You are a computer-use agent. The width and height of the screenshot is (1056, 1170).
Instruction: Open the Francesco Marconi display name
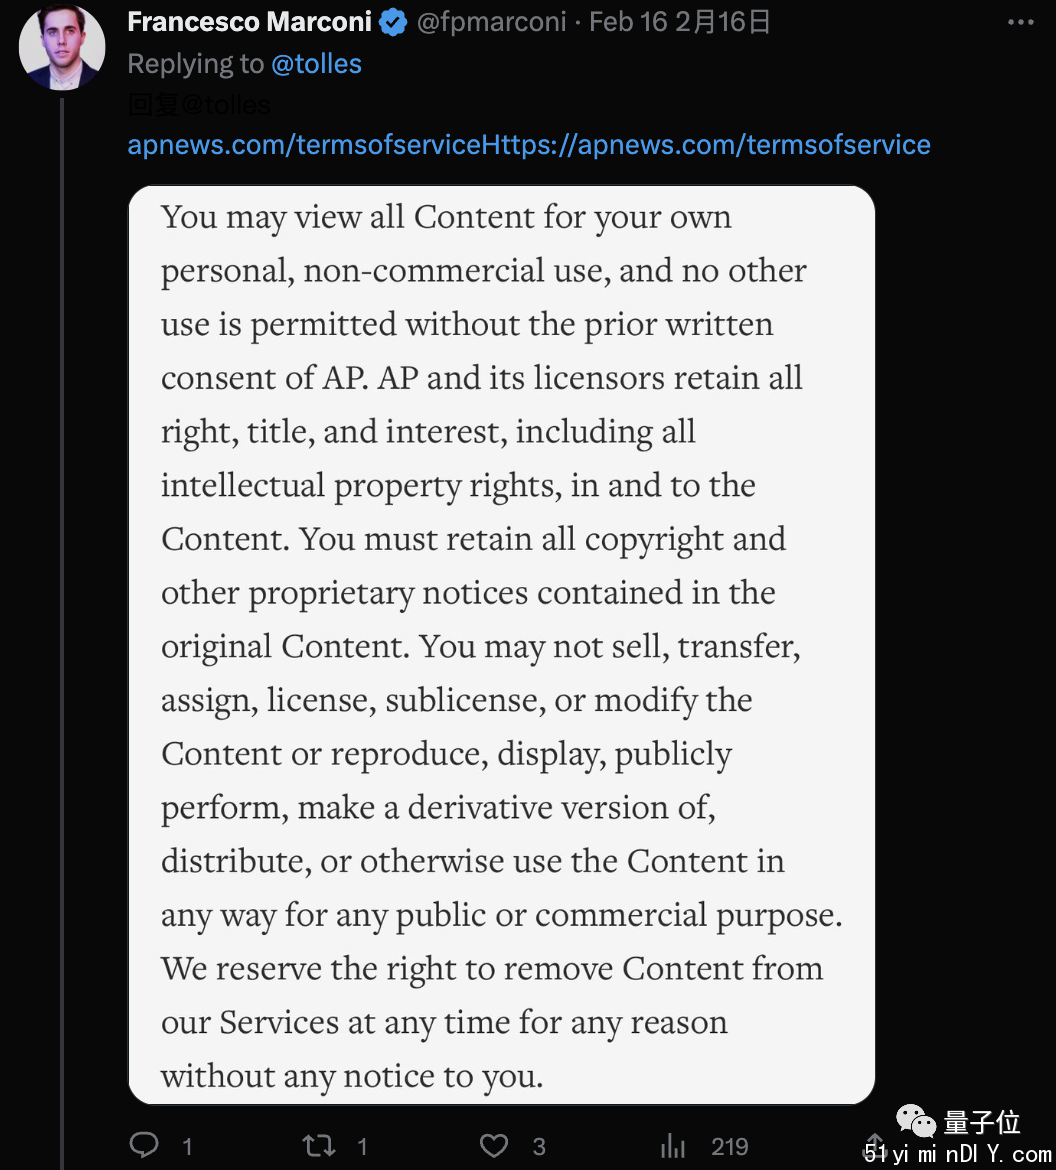249,22
